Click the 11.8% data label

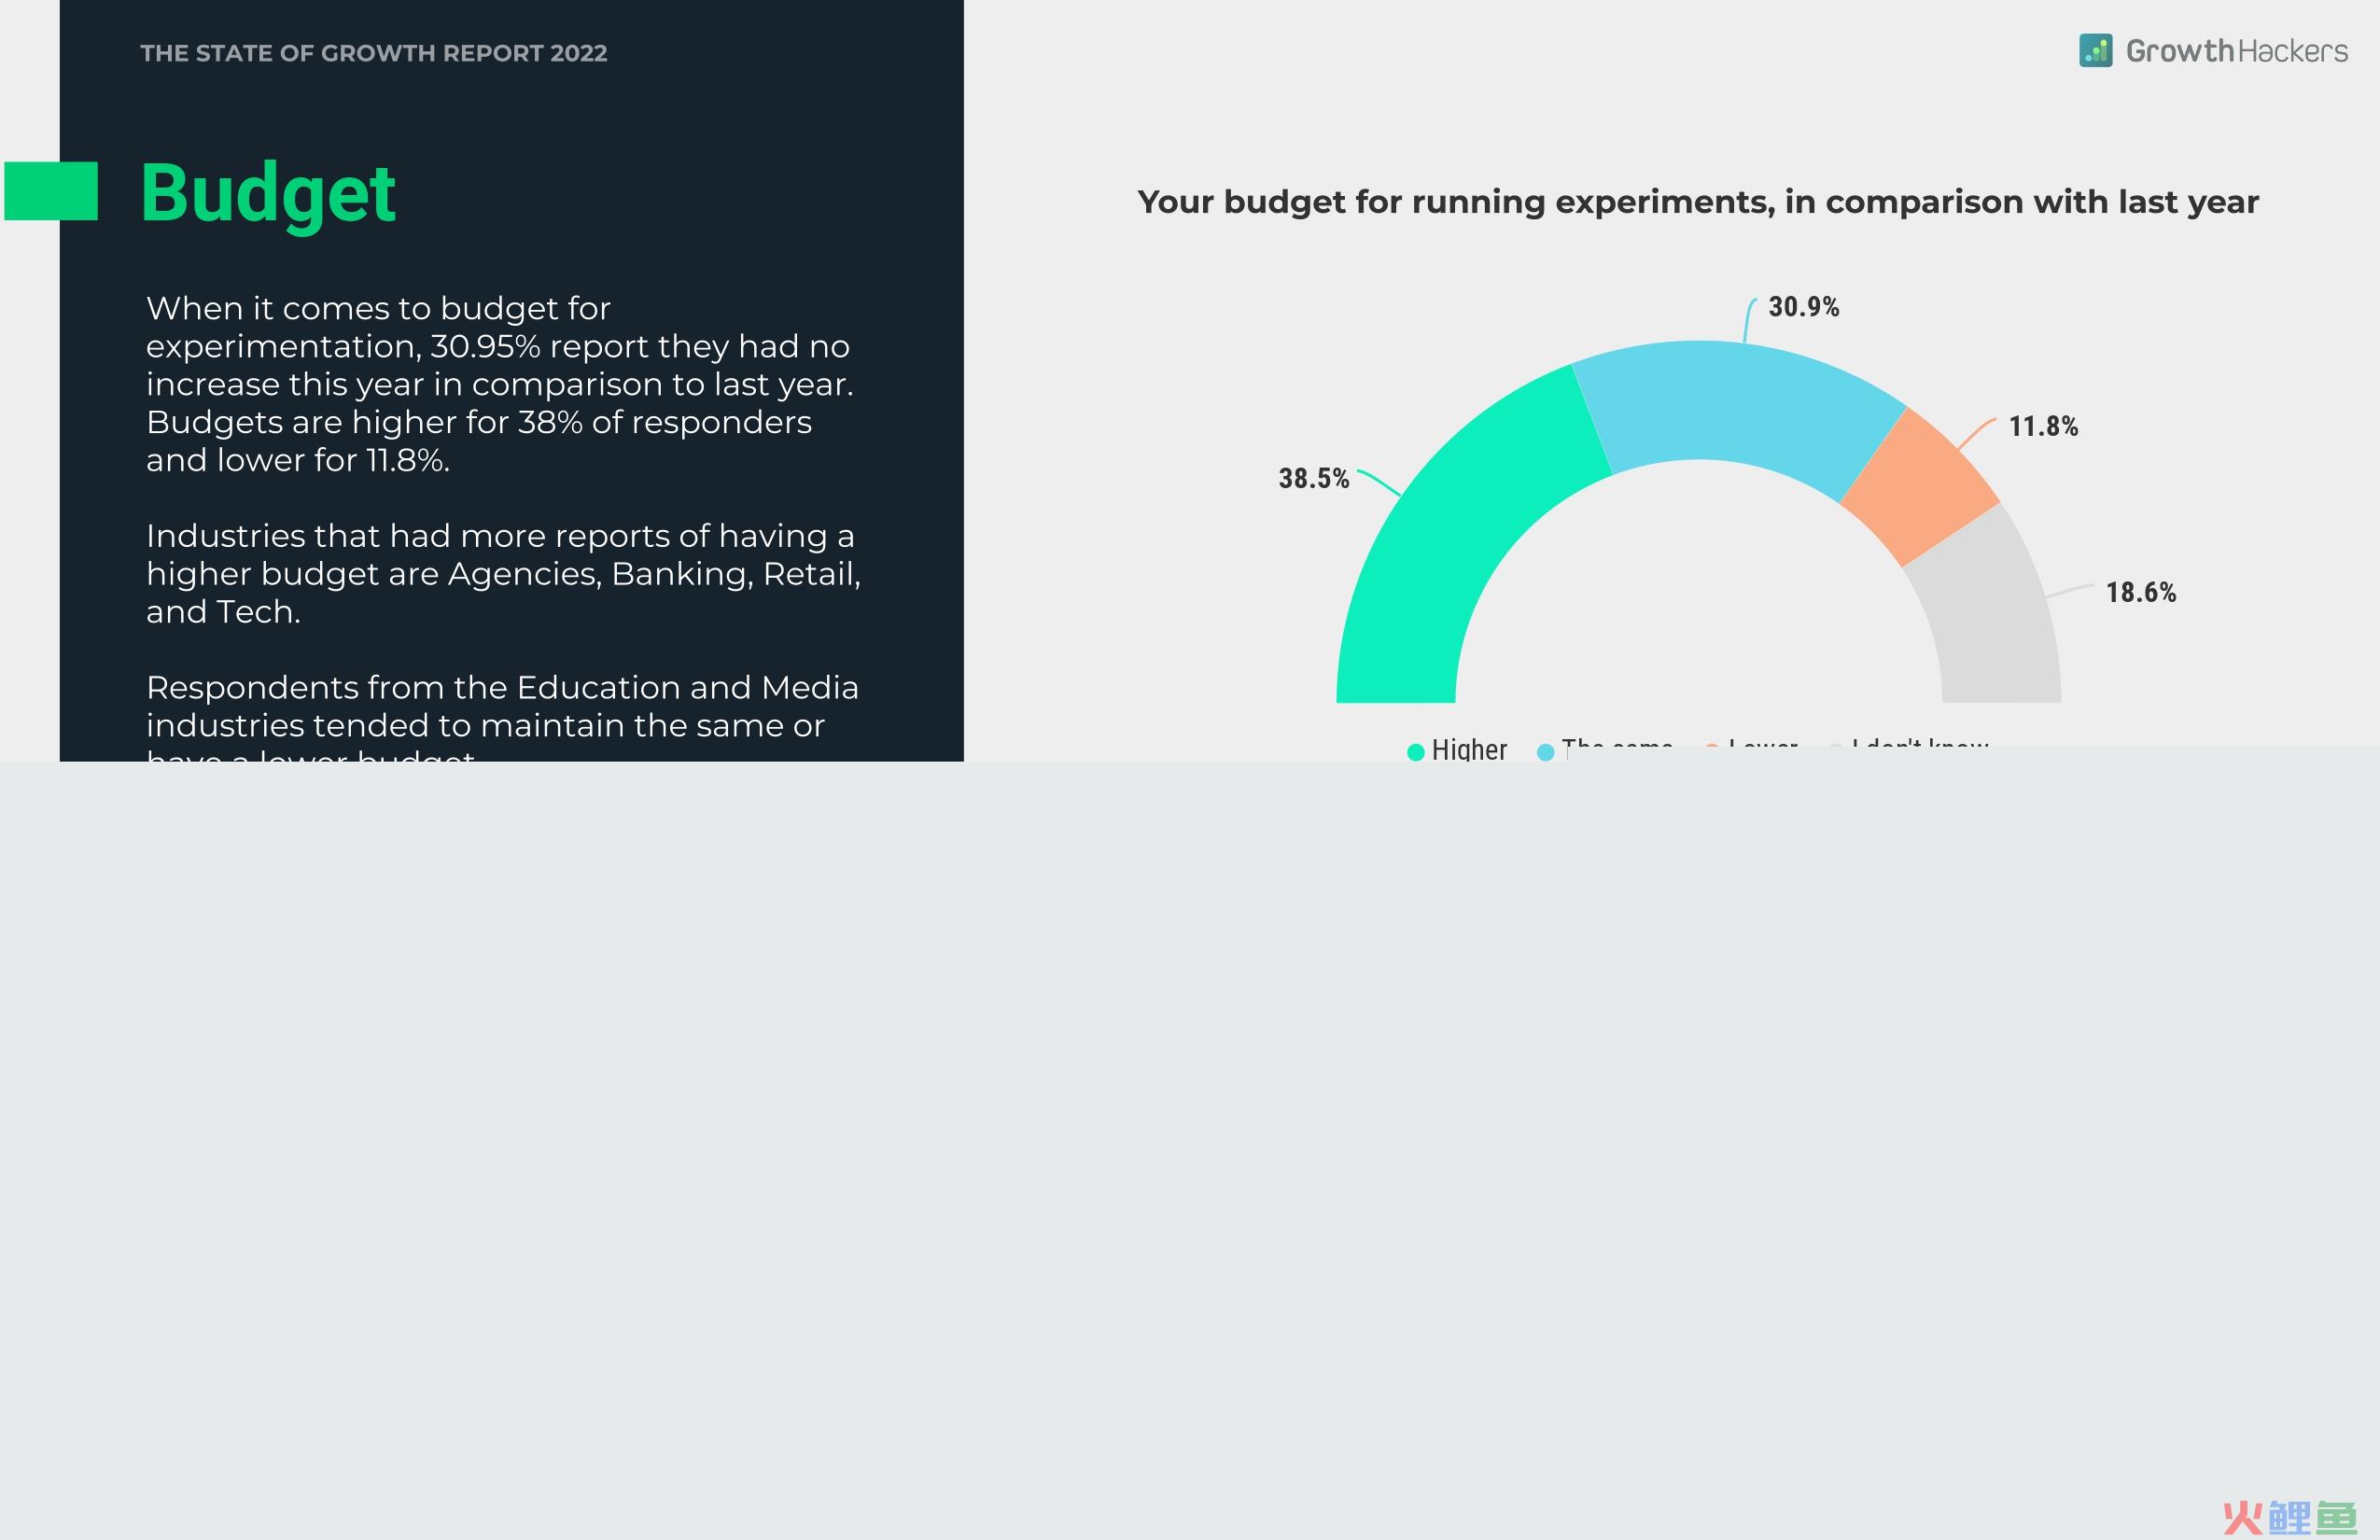click(2043, 427)
